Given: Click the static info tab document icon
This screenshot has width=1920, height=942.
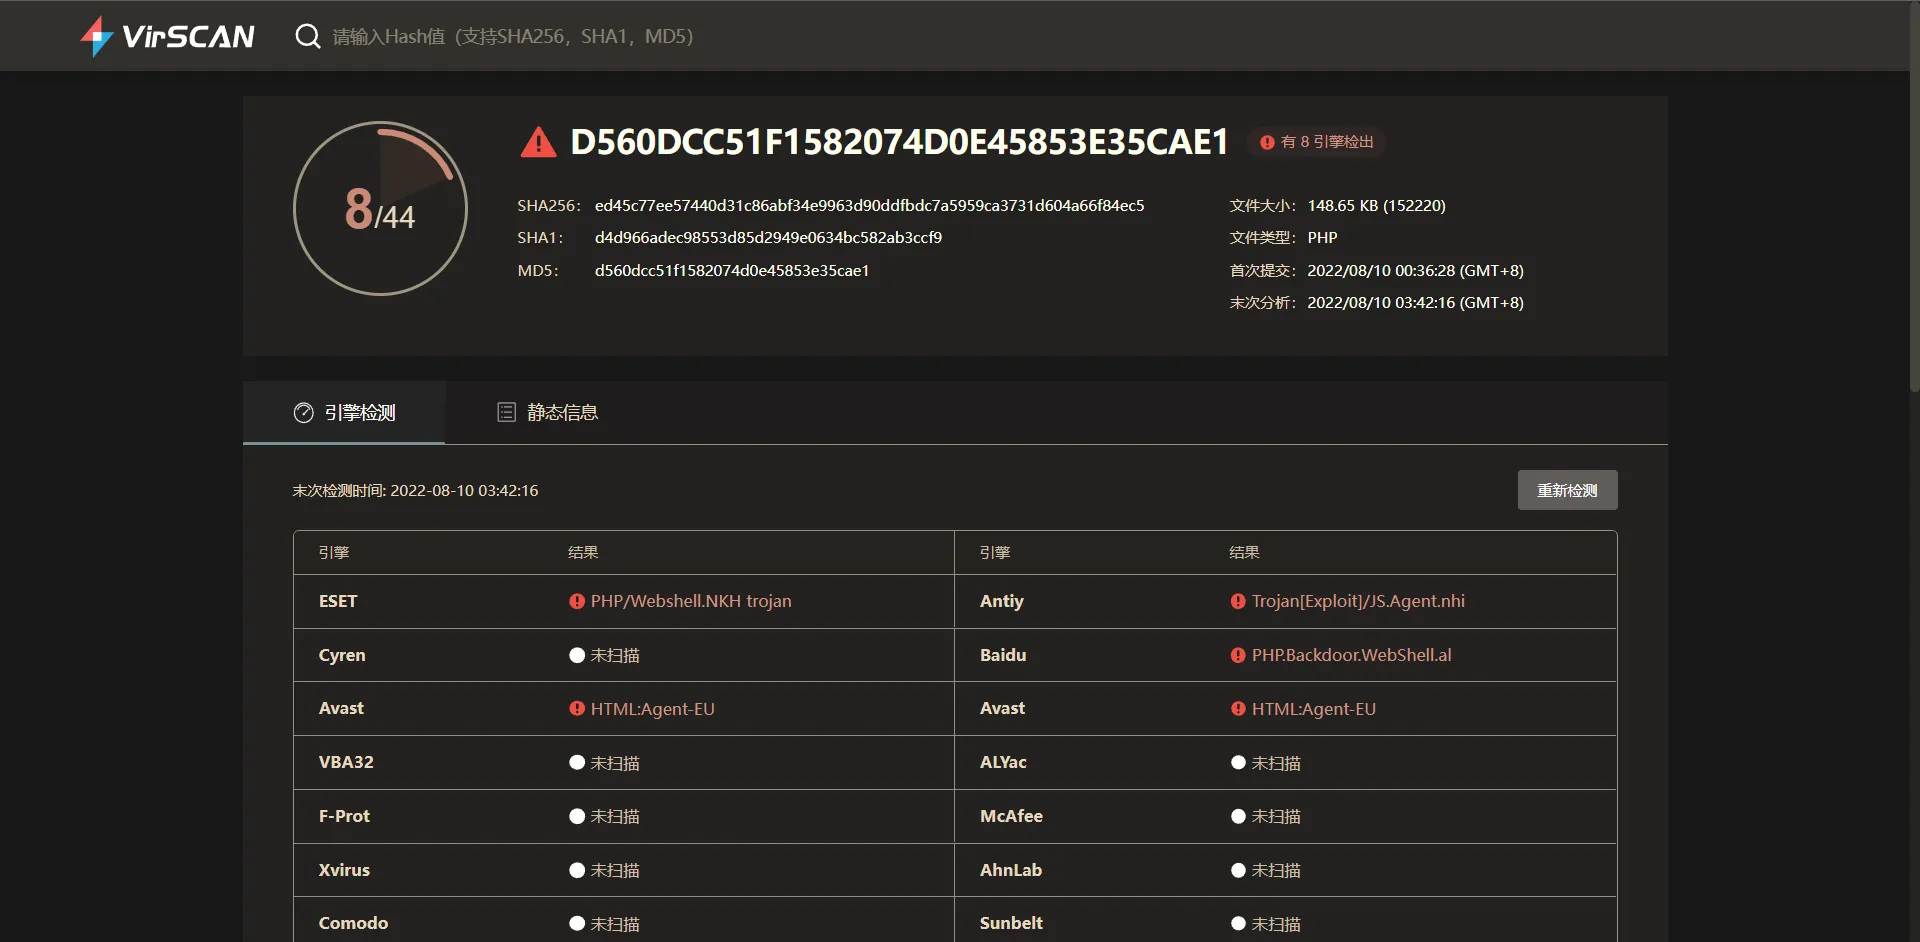Looking at the screenshot, I should 506,412.
